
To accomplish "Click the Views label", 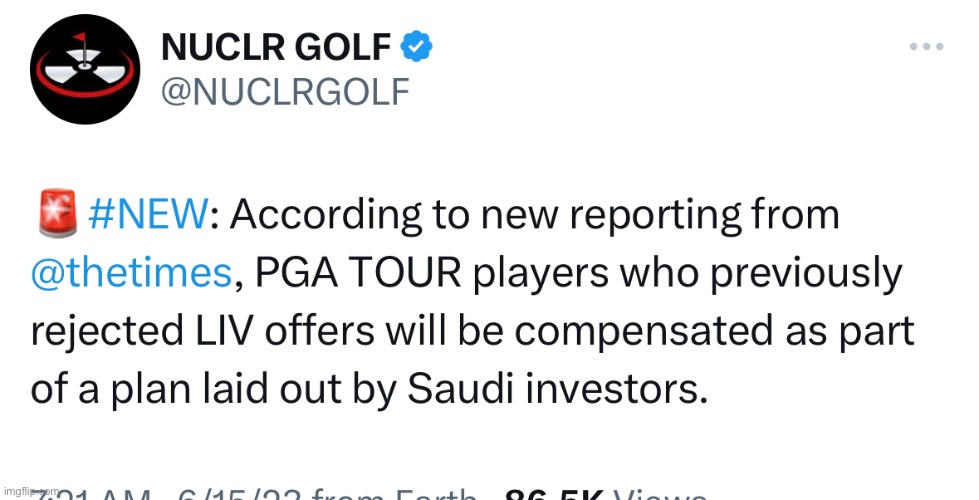I will pos(658,495).
